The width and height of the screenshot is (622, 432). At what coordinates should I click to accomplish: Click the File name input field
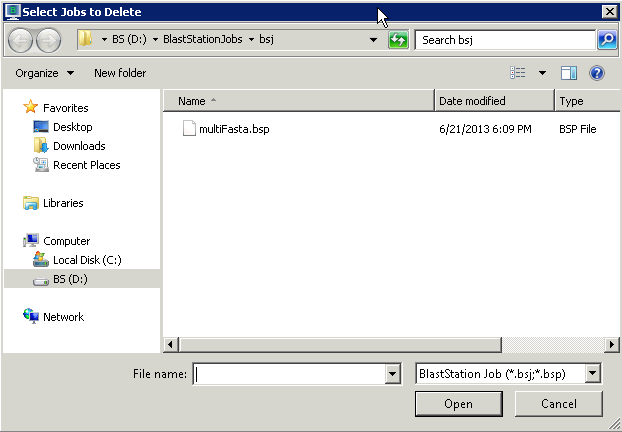coord(290,374)
